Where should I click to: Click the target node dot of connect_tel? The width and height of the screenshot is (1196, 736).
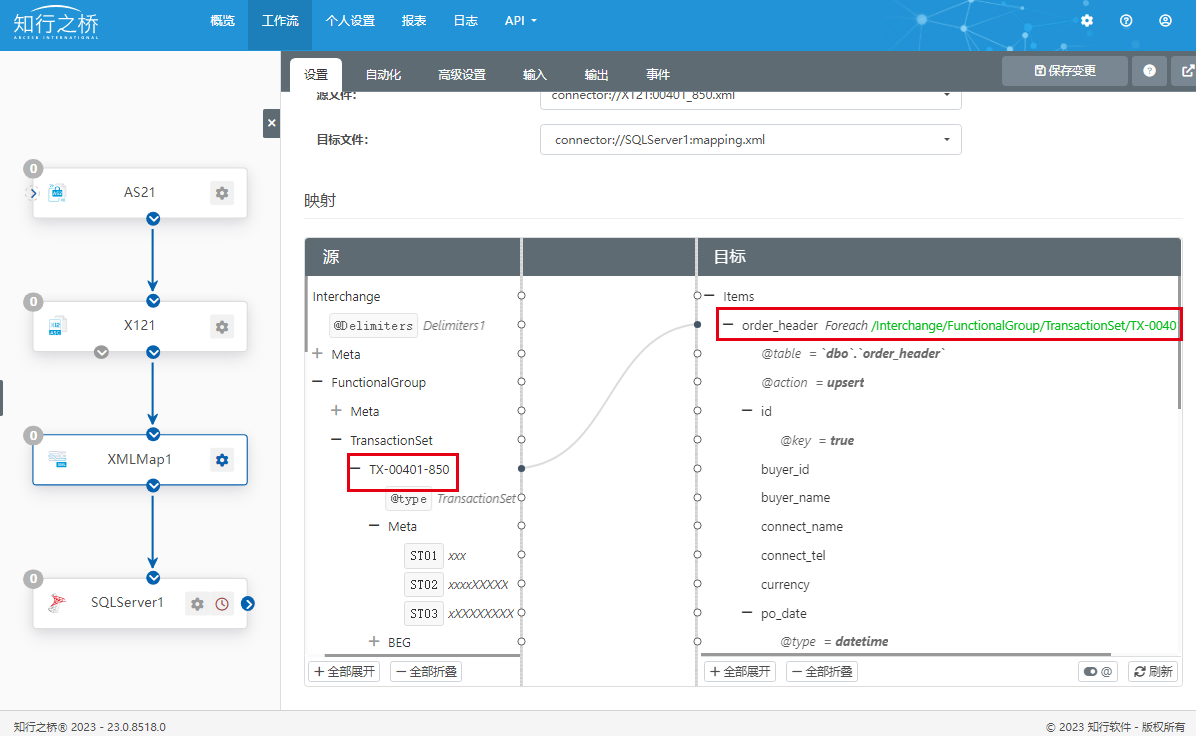coord(697,554)
